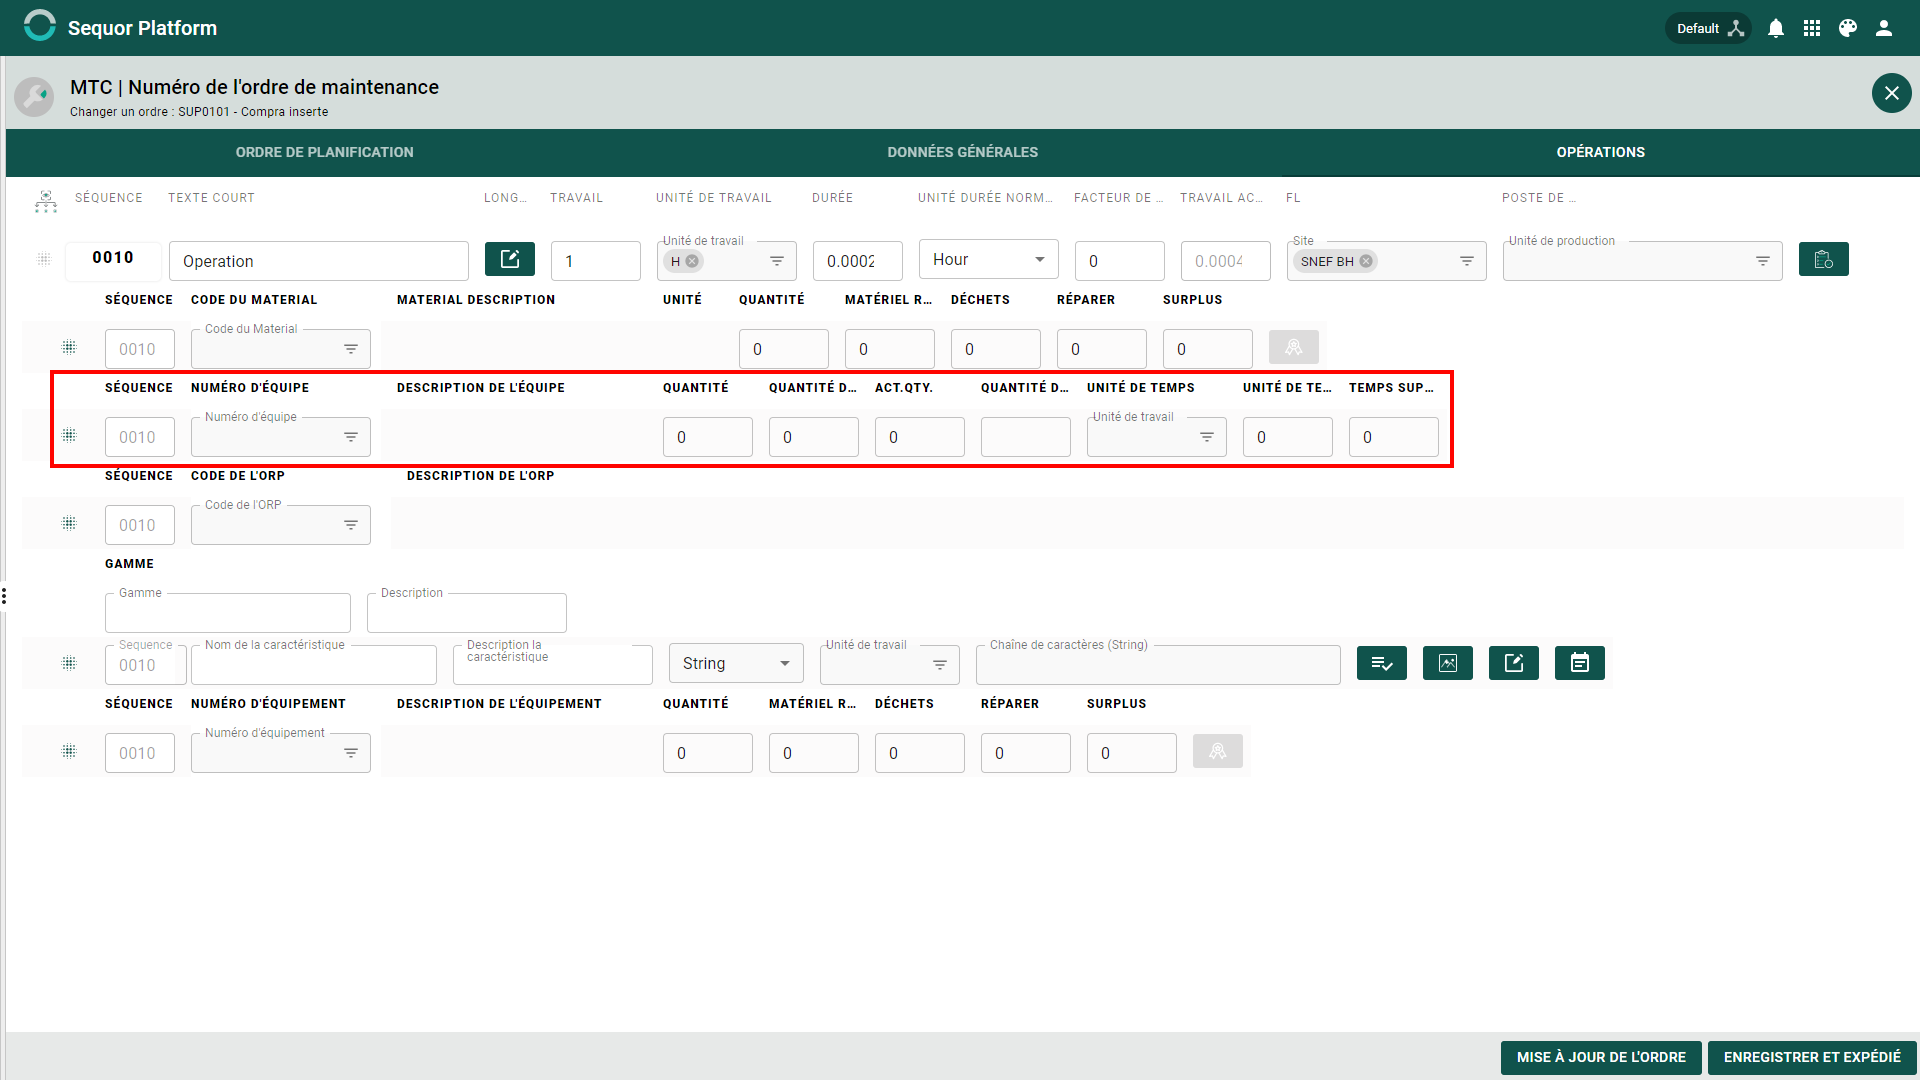Open the notifications bell
Viewport: 1920px width, 1080px height.
pyautogui.click(x=1776, y=28)
